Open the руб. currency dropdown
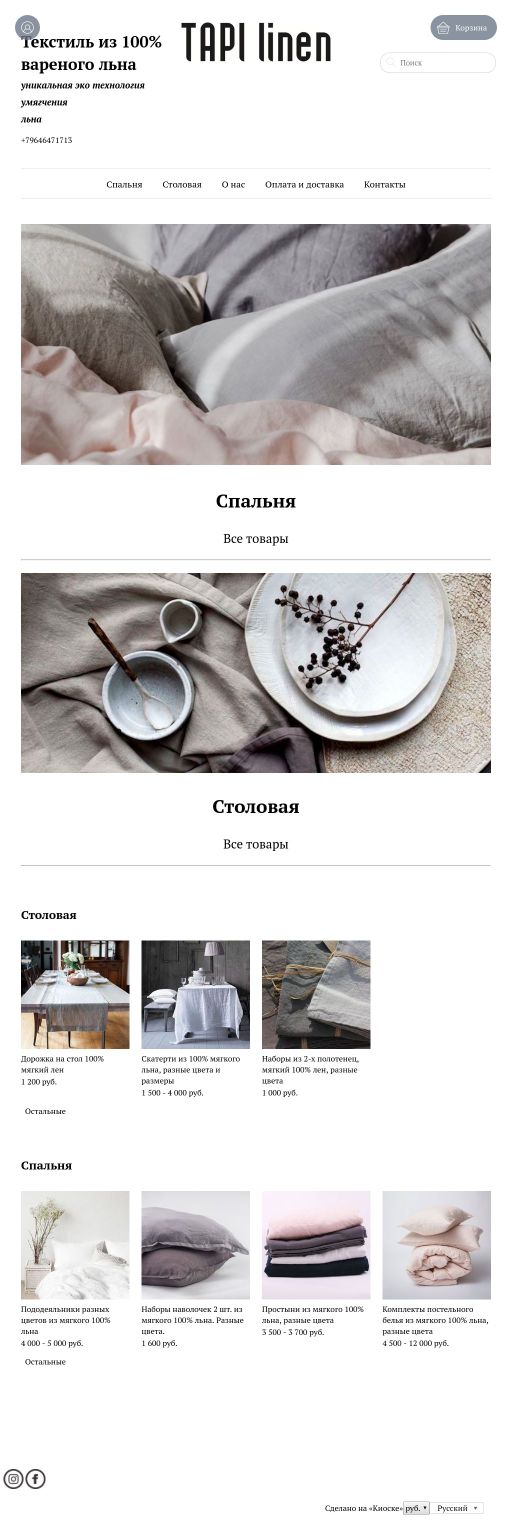Viewport: 512px width, 1532px height. (x=416, y=1508)
